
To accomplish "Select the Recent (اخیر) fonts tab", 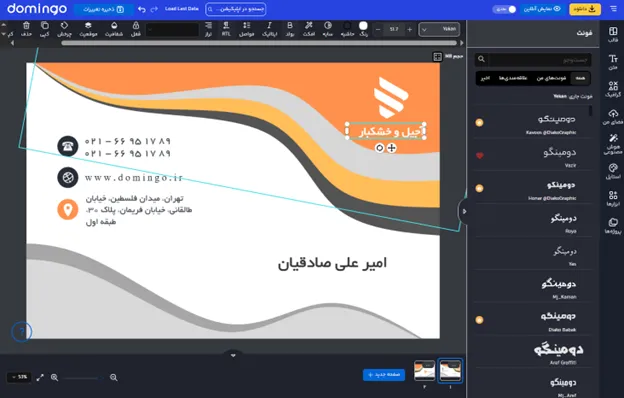I will point(485,78).
